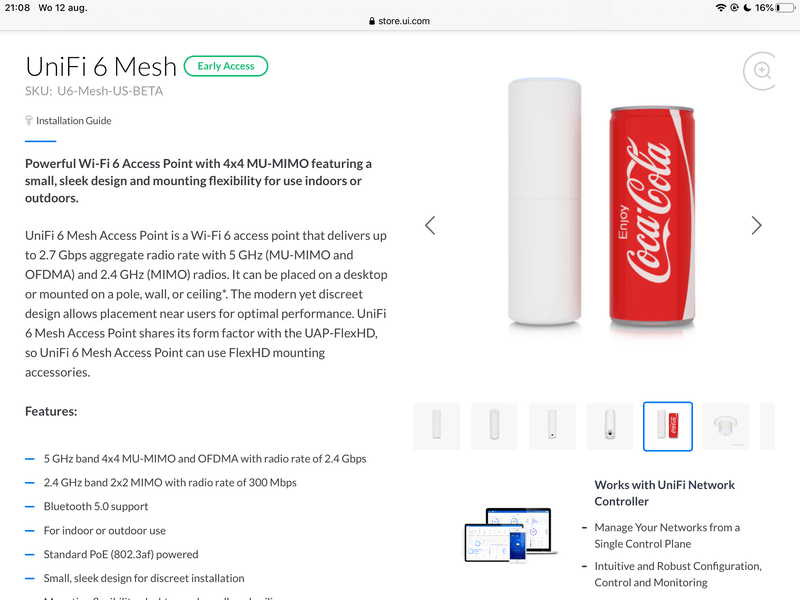The width and height of the screenshot is (800, 600).
Task: Click the UniFi 6 Mesh product title
Action: (101, 66)
